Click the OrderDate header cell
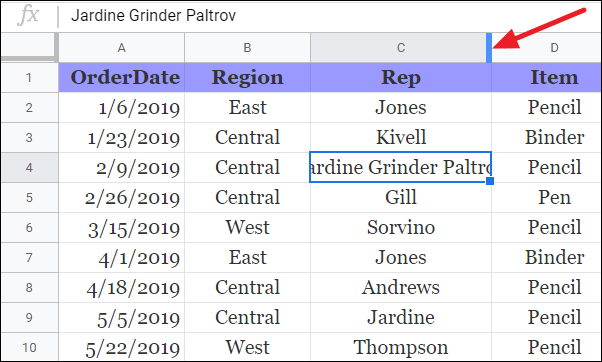This screenshot has width=602, height=362. point(121,78)
